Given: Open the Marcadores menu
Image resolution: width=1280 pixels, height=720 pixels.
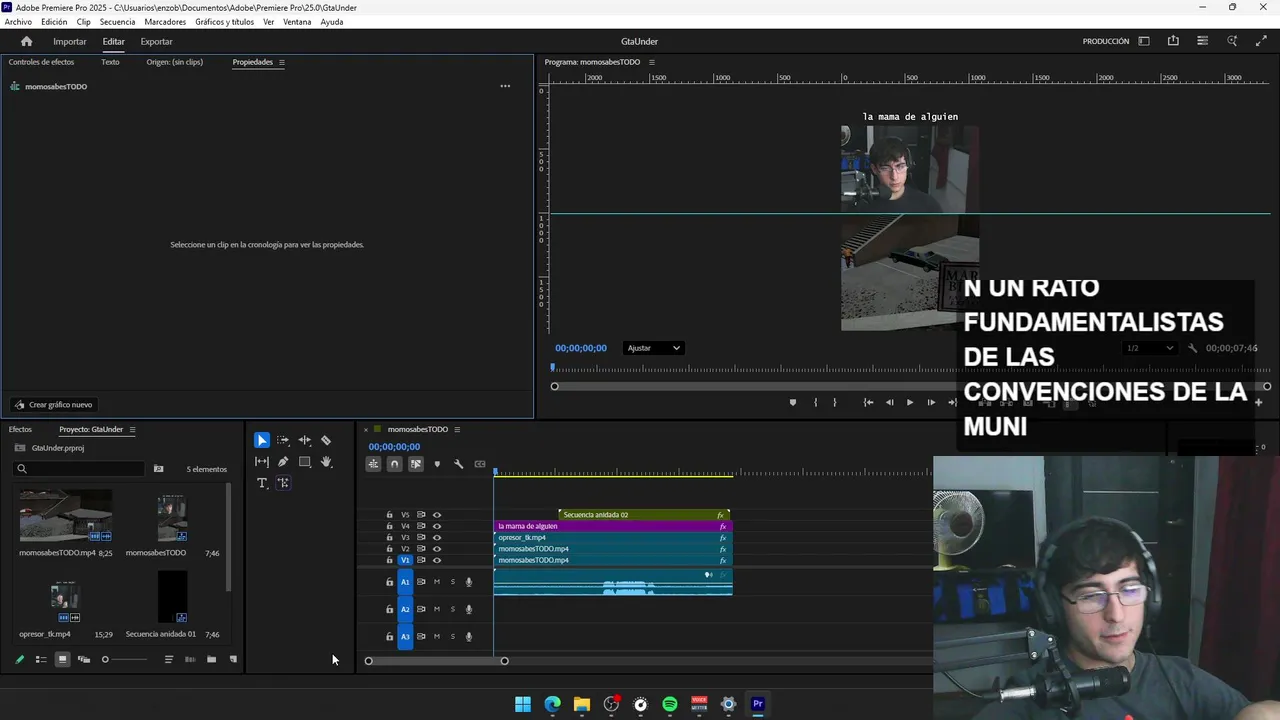Looking at the screenshot, I should click(165, 22).
